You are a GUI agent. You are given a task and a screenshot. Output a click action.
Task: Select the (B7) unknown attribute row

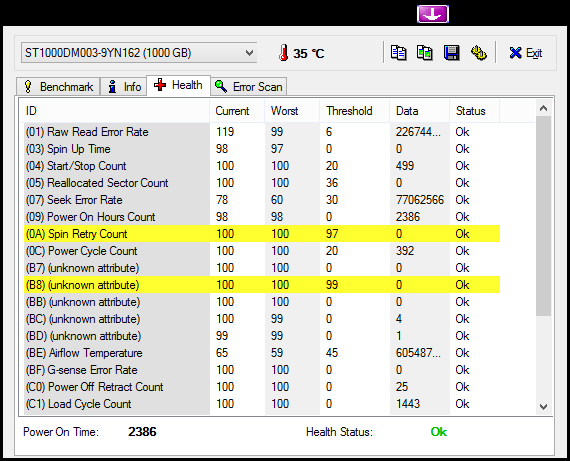click(262, 268)
